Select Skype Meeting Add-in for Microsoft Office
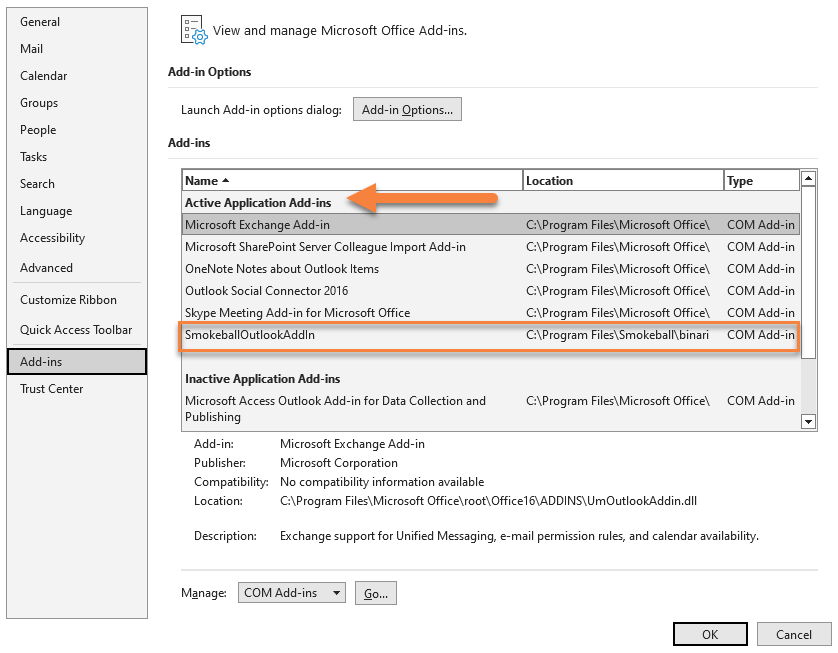Viewport: 838px width, 653px height. (x=491, y=313)
